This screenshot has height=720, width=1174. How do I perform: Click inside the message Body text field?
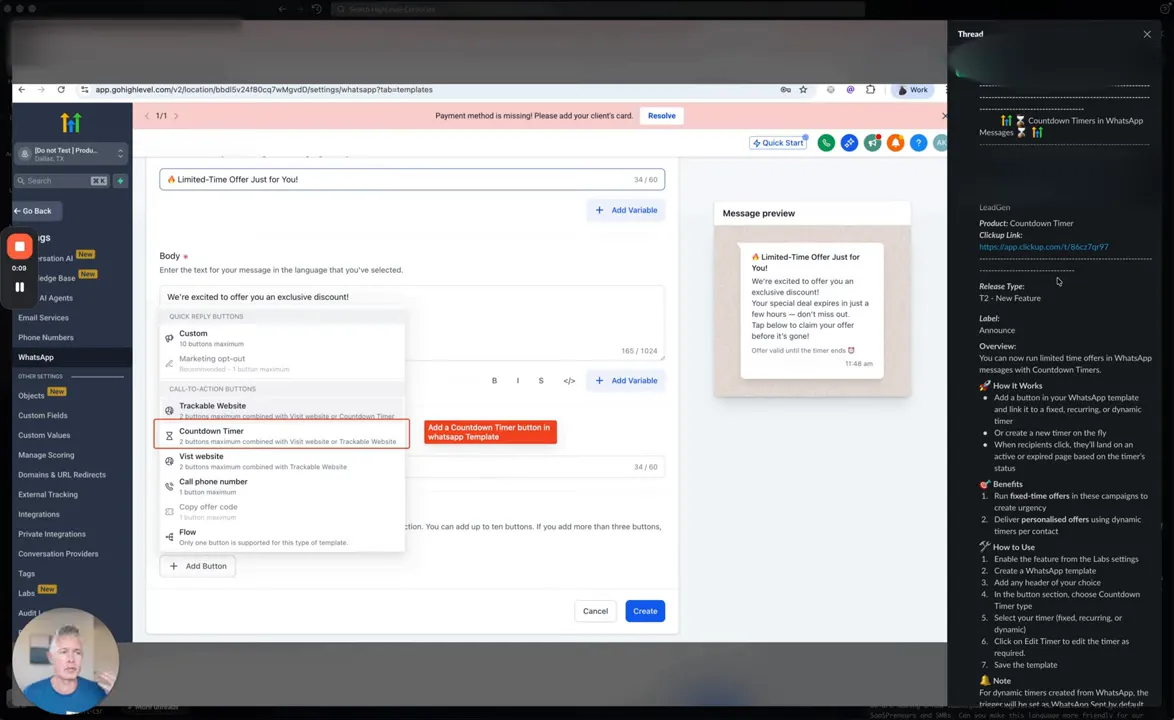pos(412,323)
